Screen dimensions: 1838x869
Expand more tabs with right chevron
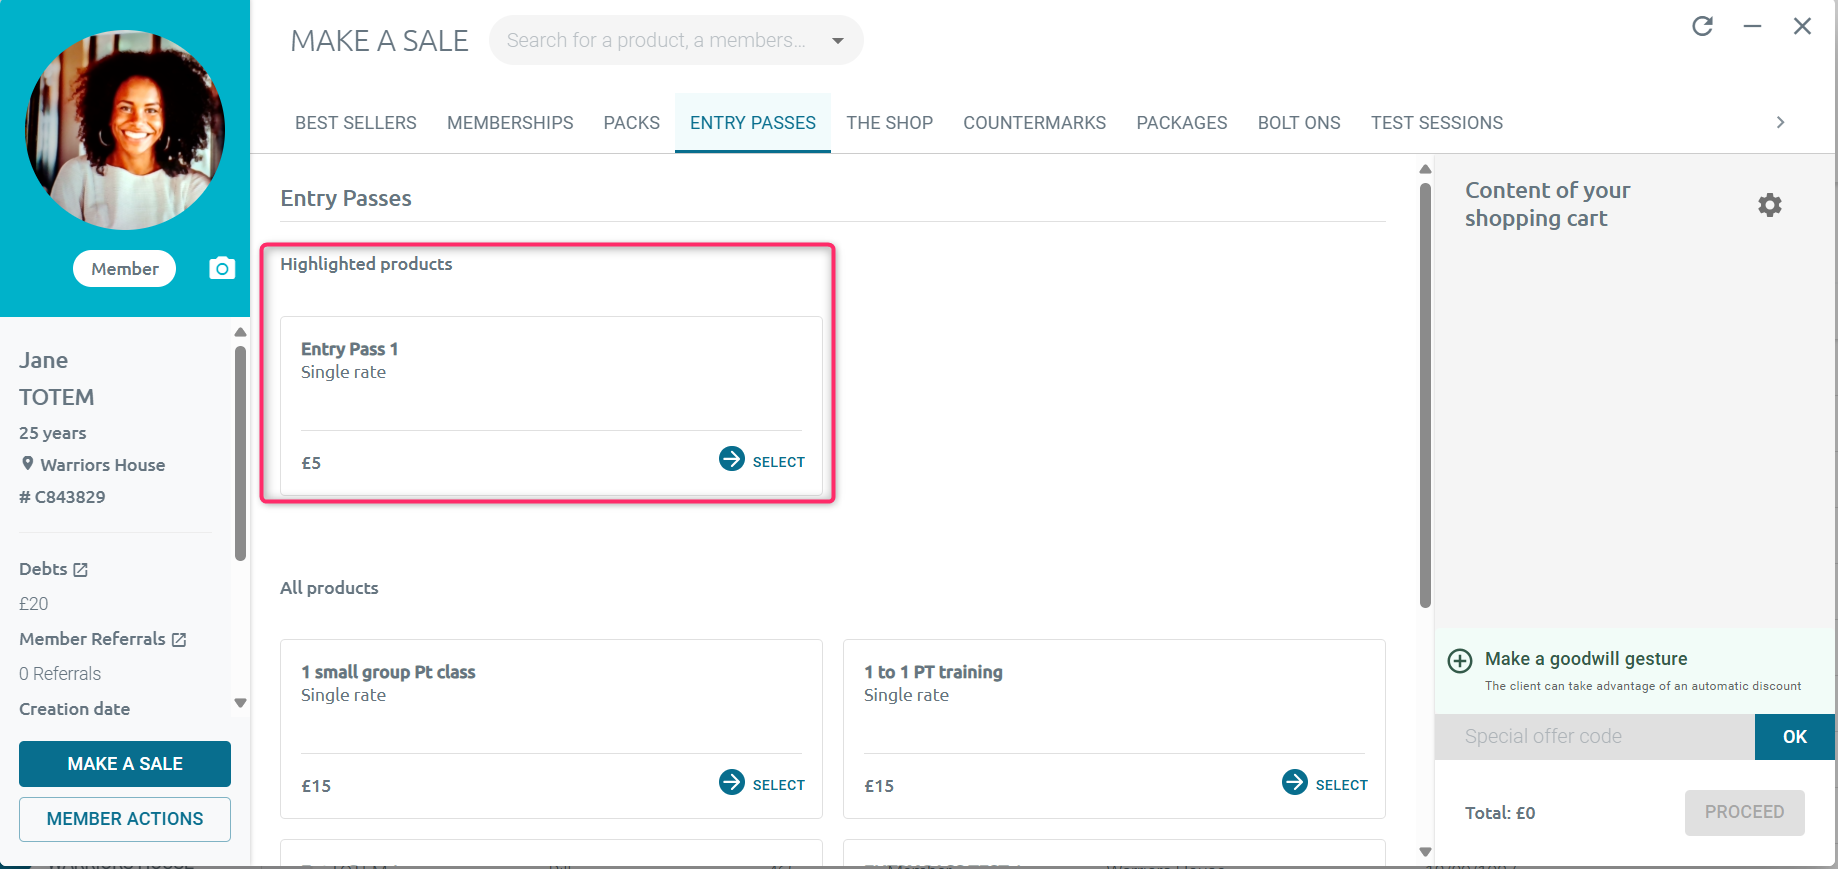(1780, 122)
